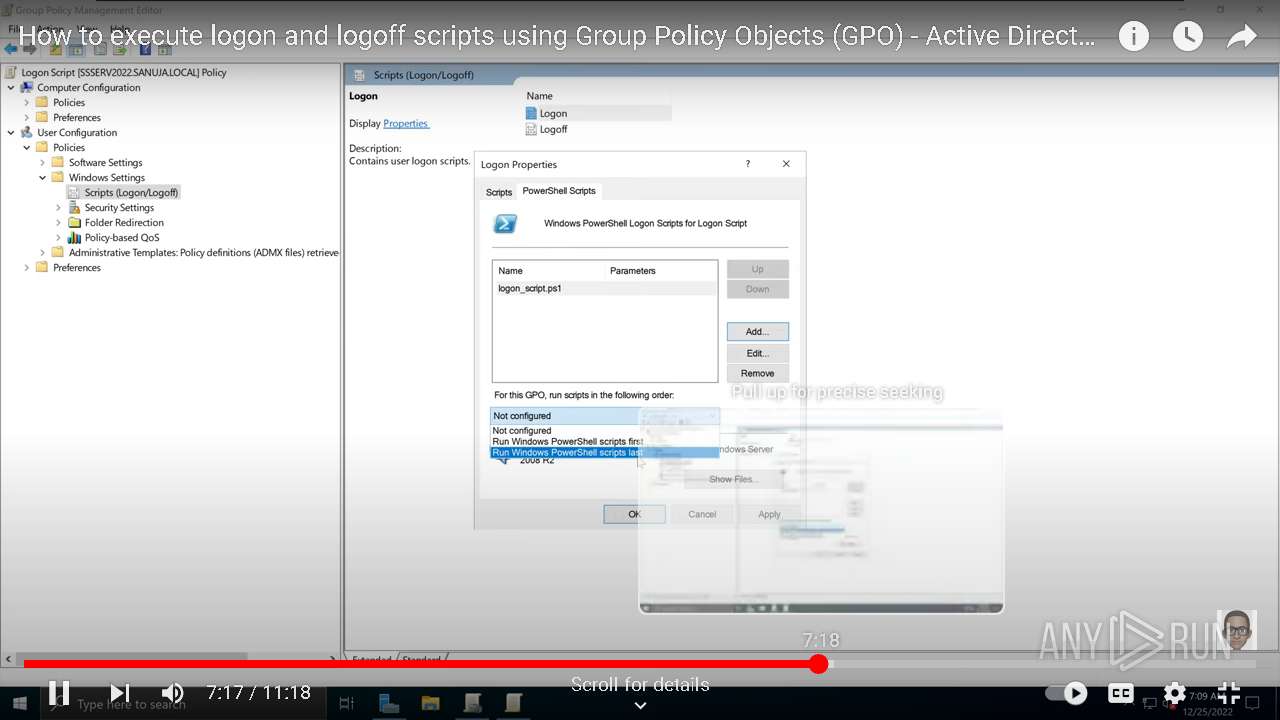The image size is (1280, 720).
Task: Click the Add... button
Action: (758, 331)
